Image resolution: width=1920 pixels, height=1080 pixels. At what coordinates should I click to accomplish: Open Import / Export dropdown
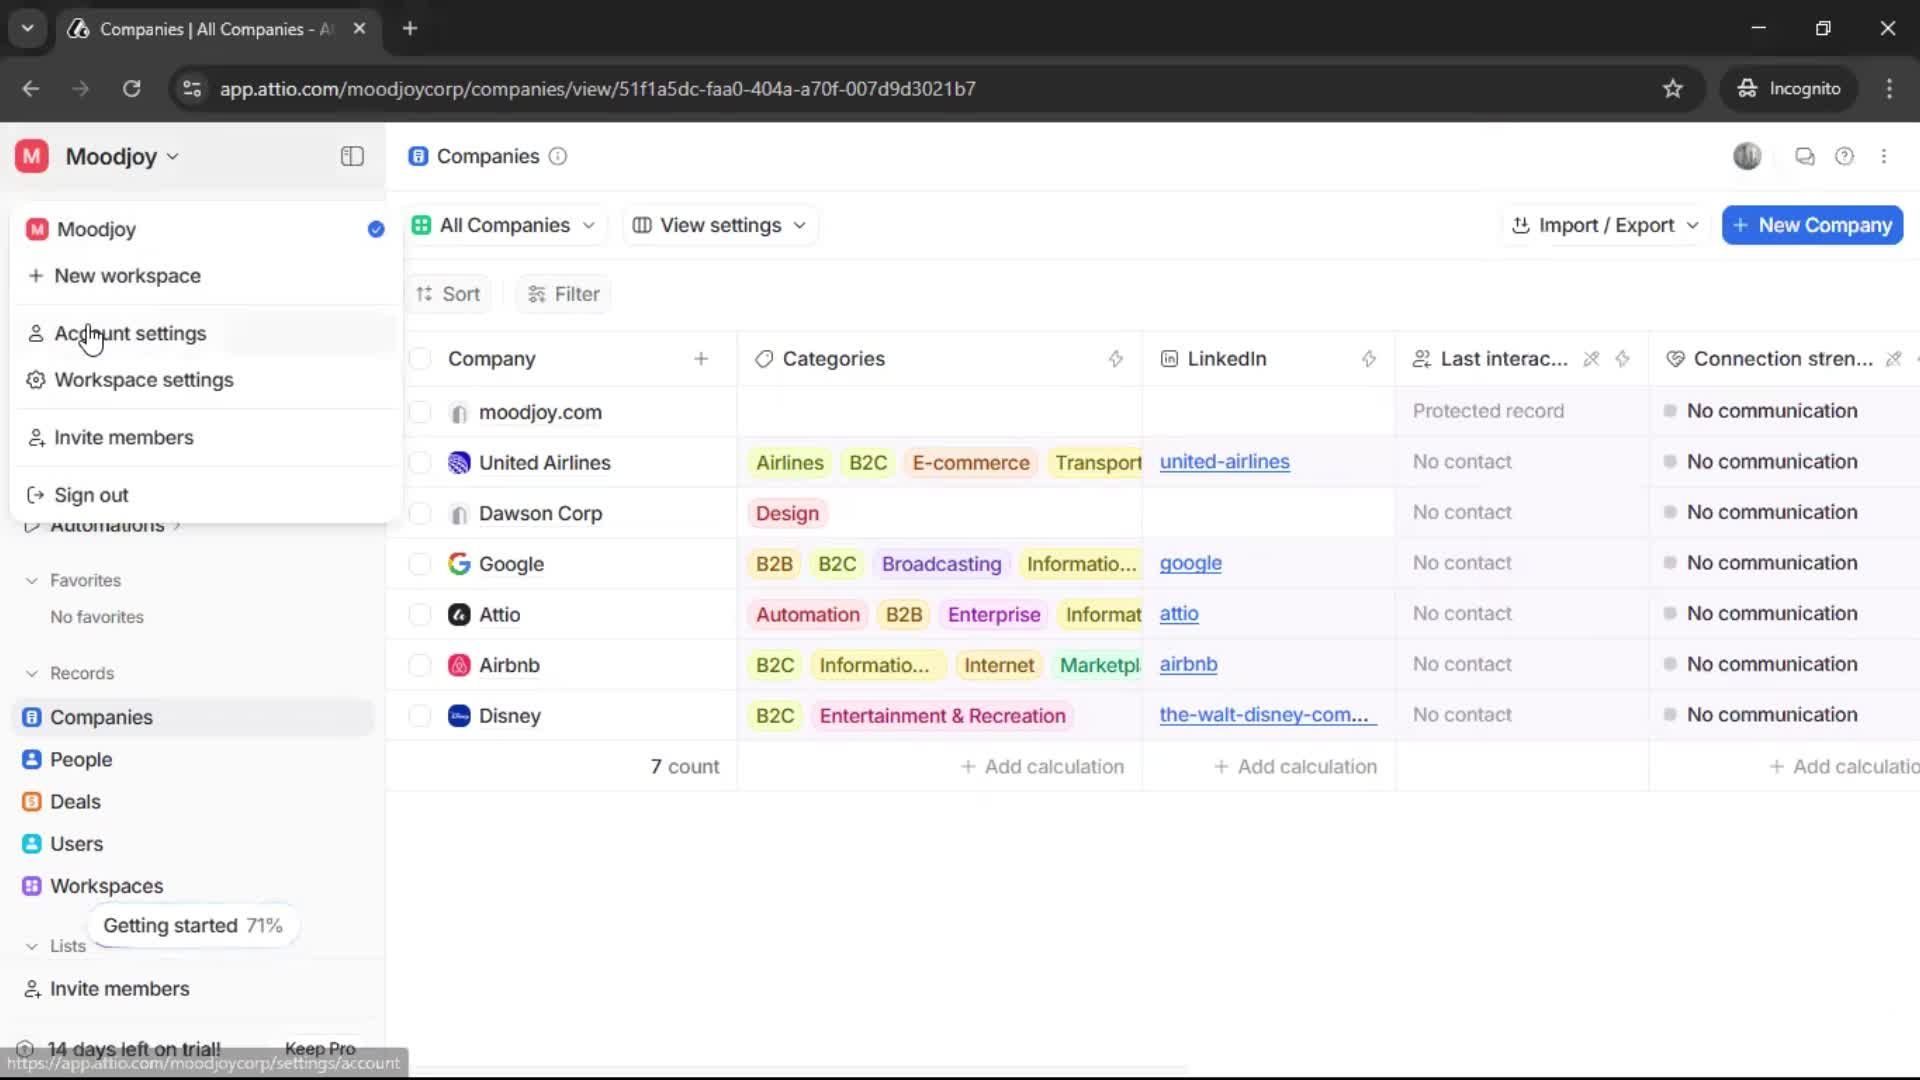pyautogui.click(x=1605, y=226)
